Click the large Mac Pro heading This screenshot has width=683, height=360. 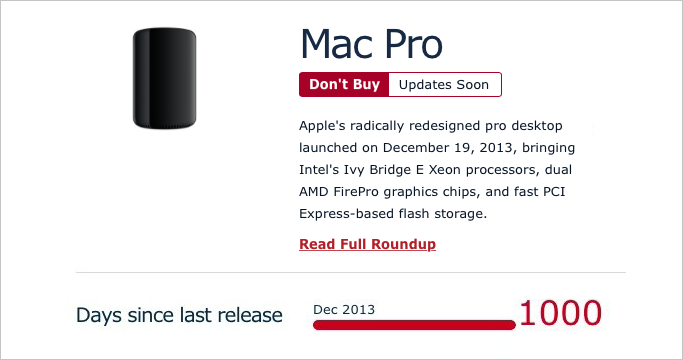[x=372, y=44]
